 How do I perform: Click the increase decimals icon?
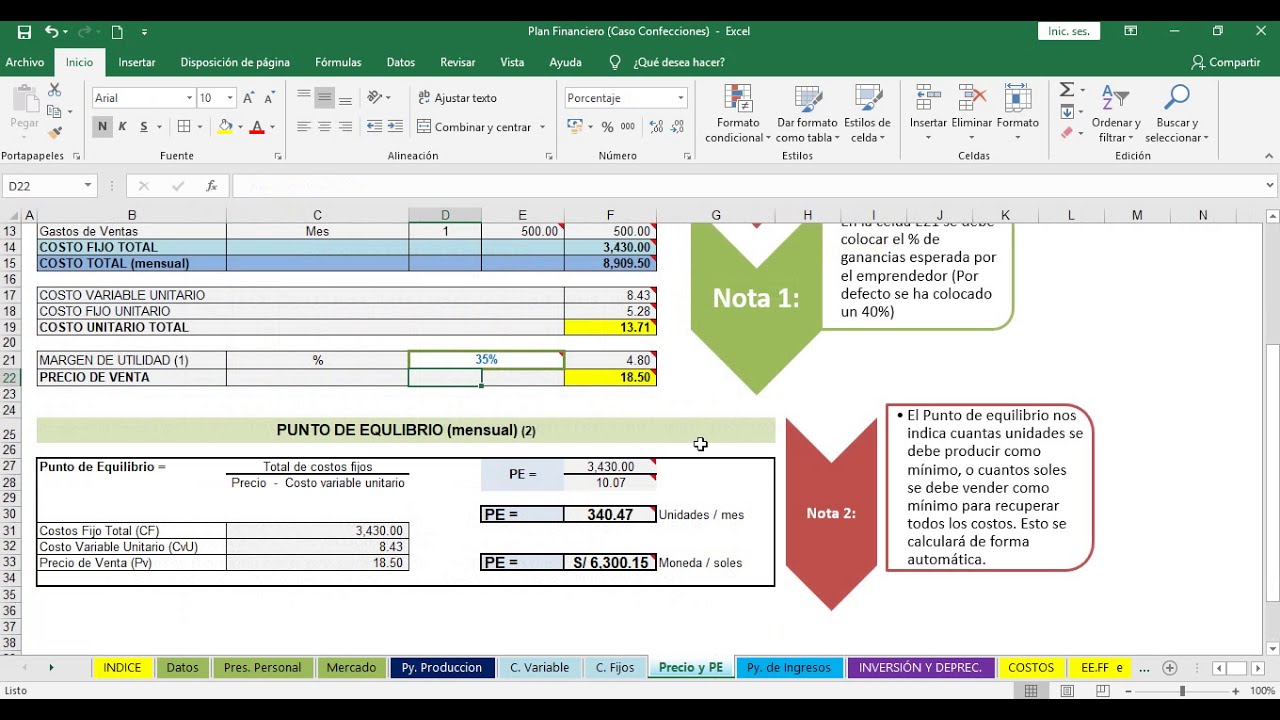(x=656, y=127)
